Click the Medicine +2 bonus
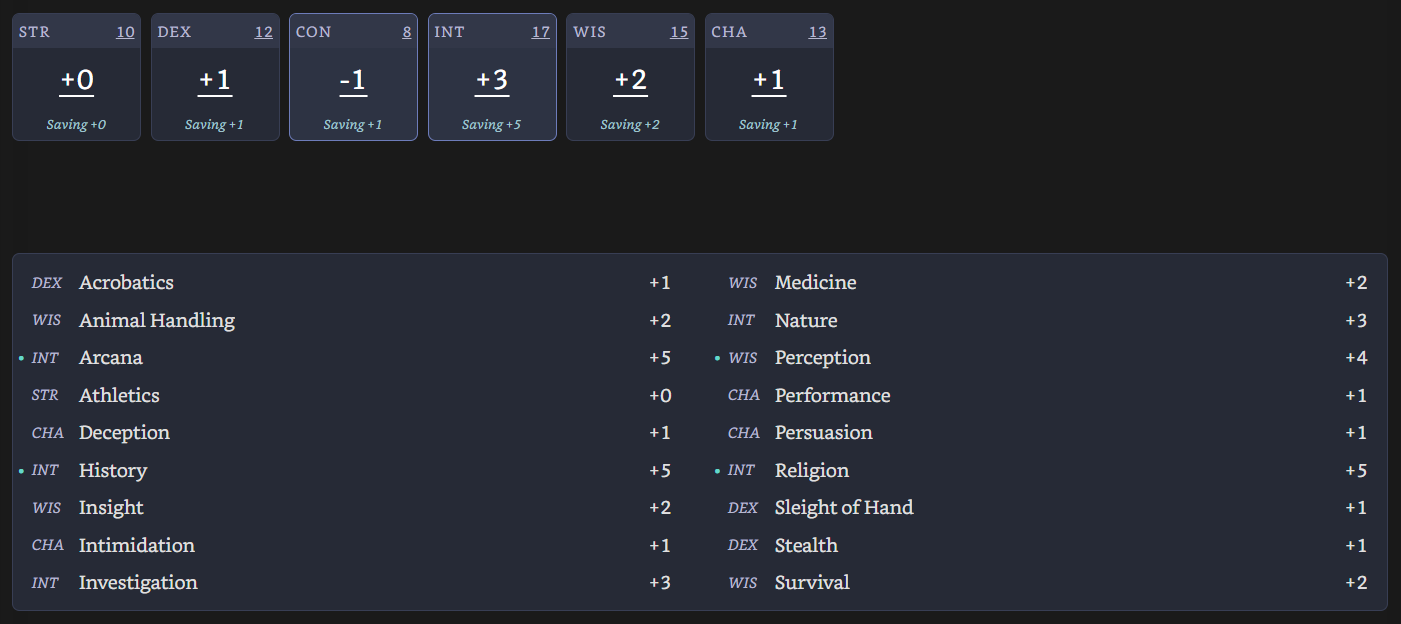 tap(1355, 283)
